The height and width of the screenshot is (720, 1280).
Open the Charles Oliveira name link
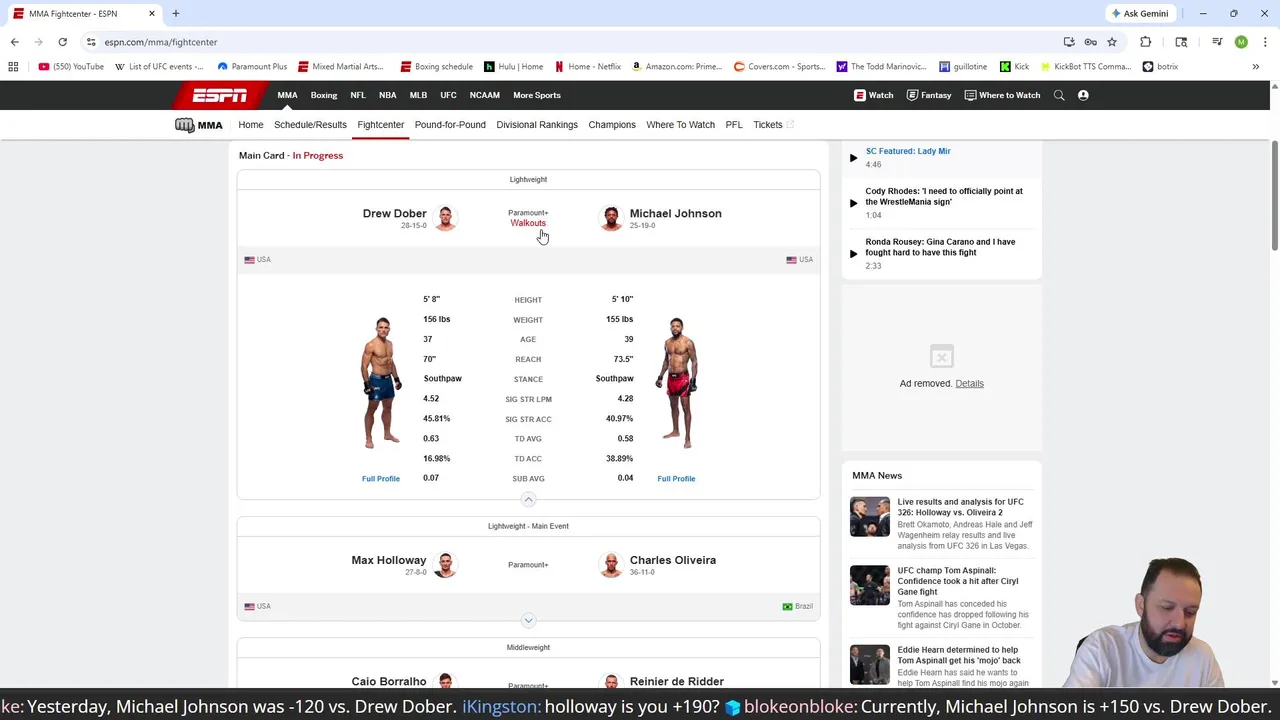click(x=673, y=560)
